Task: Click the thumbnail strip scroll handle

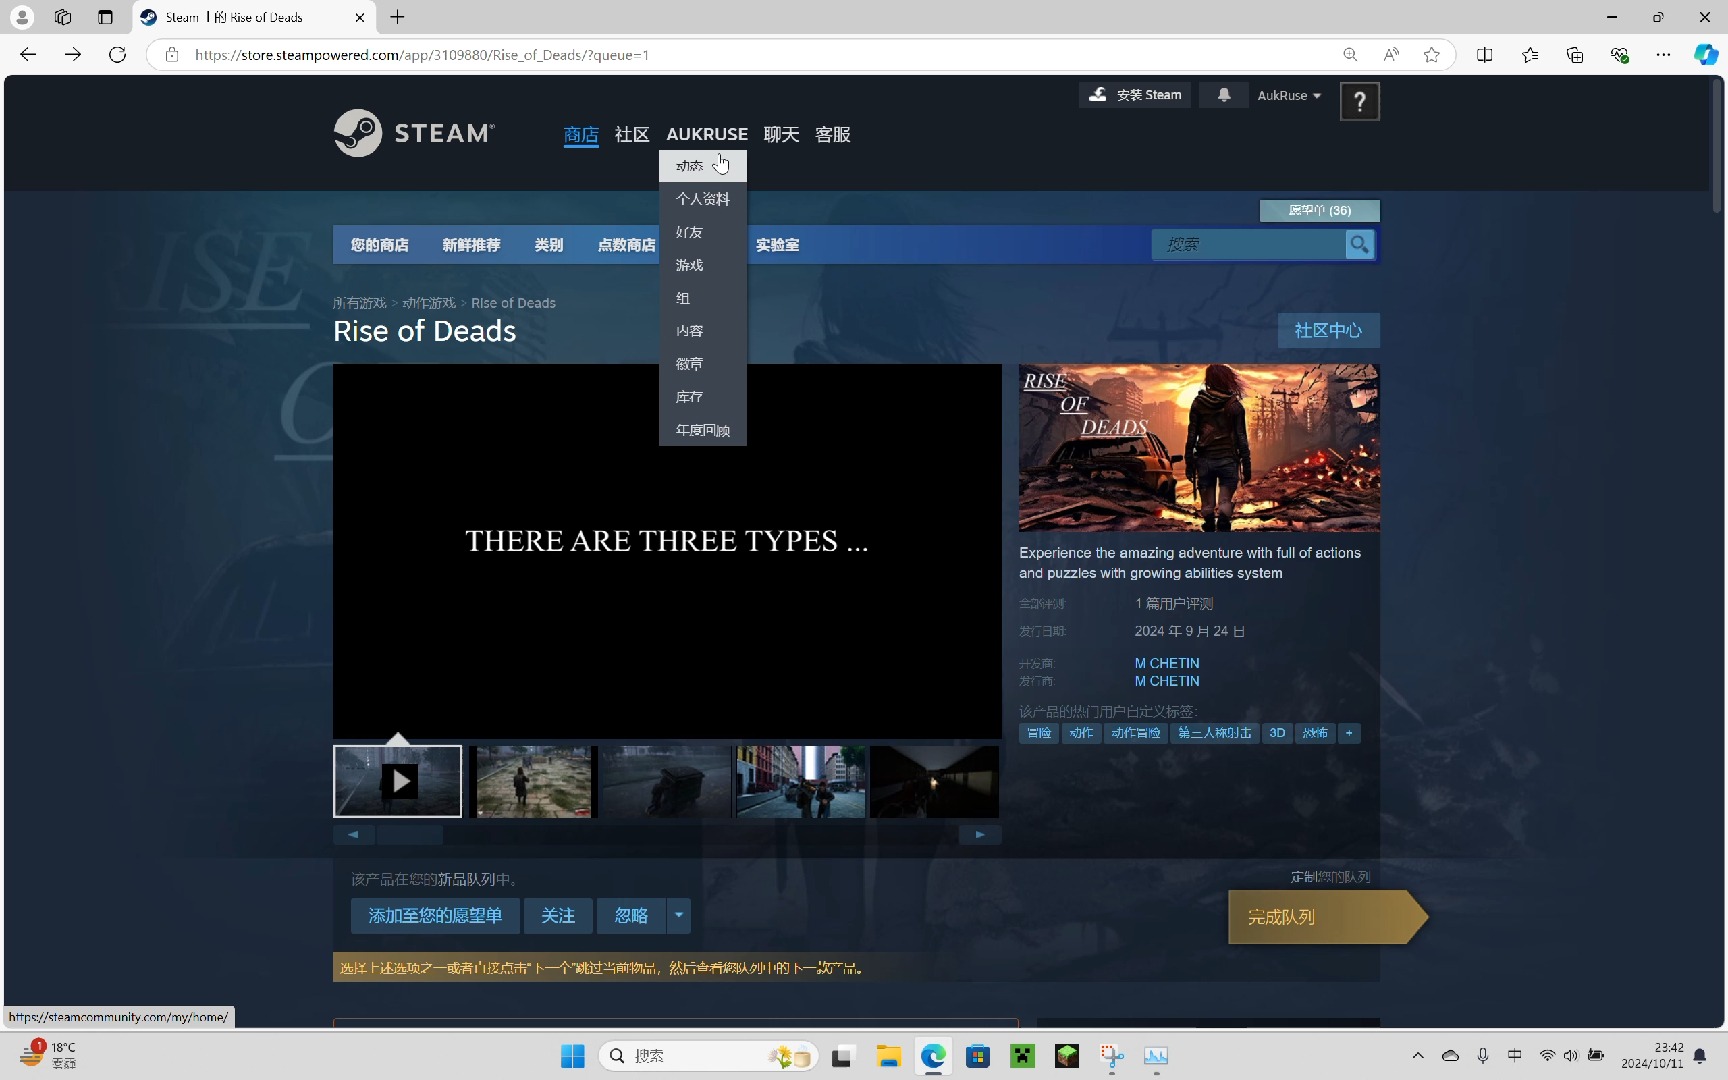Action: click(410, 834)
